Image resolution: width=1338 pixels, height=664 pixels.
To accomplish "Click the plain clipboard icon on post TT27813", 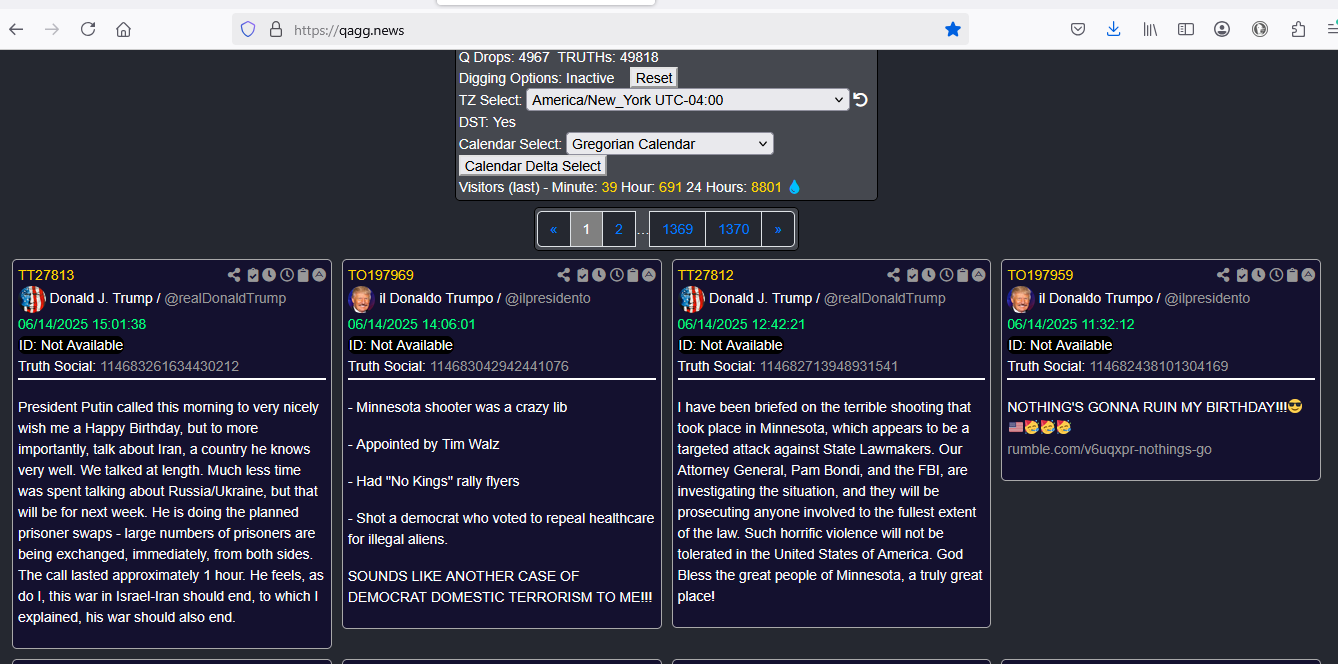I will (x=303, y=275).
